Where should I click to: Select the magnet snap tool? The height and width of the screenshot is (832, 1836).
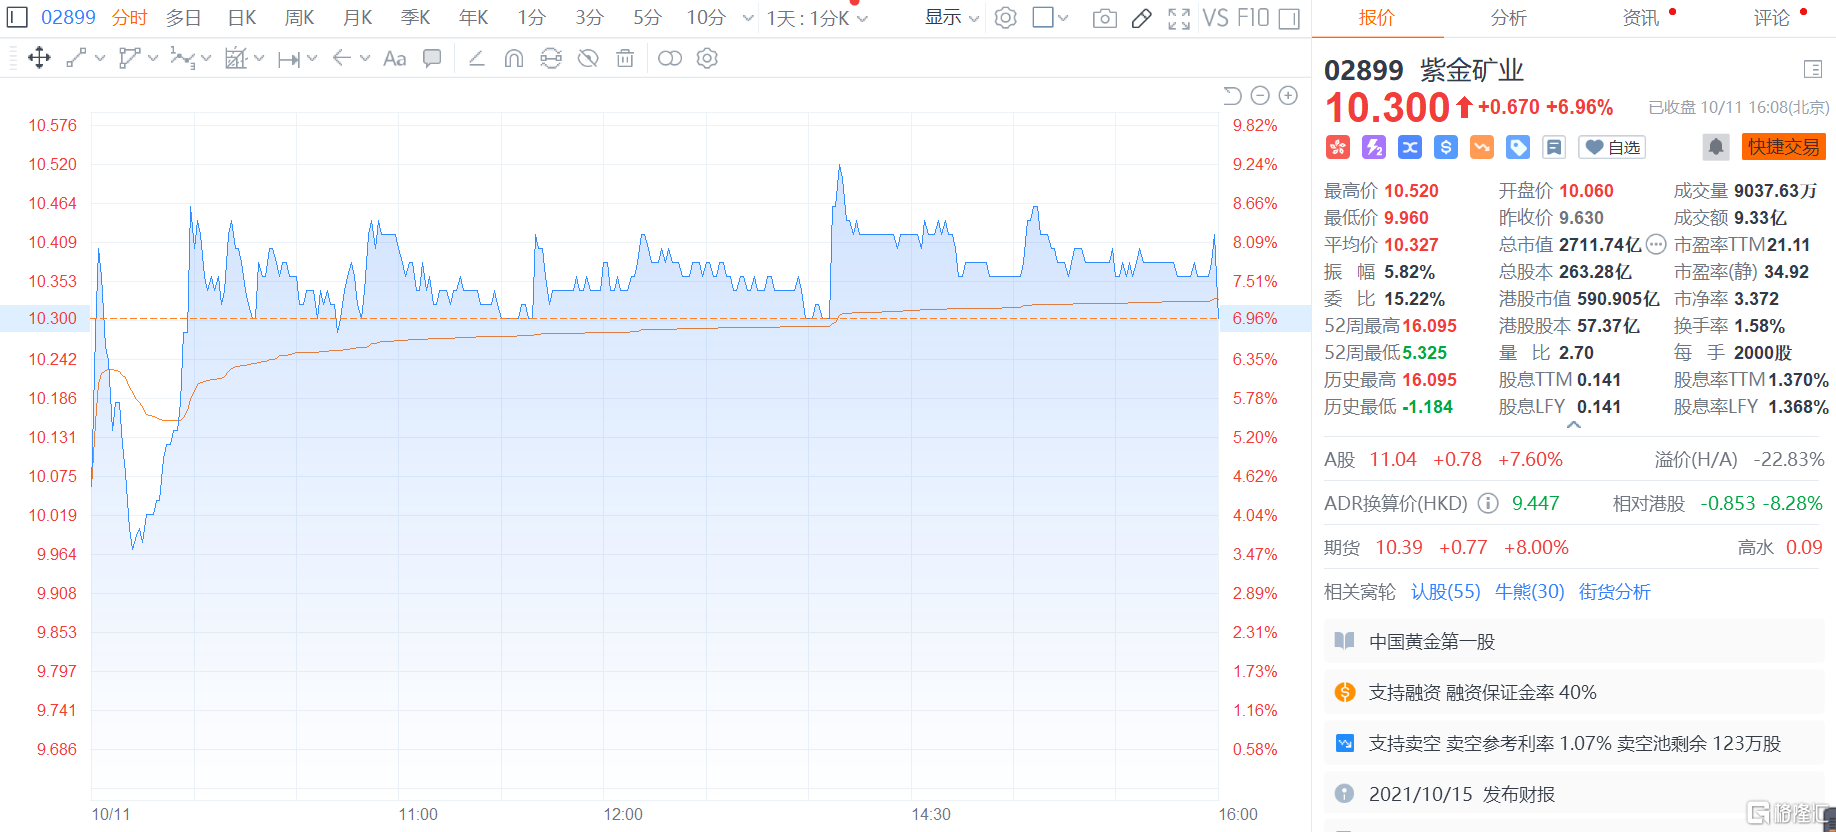click(x=513, y=59)
